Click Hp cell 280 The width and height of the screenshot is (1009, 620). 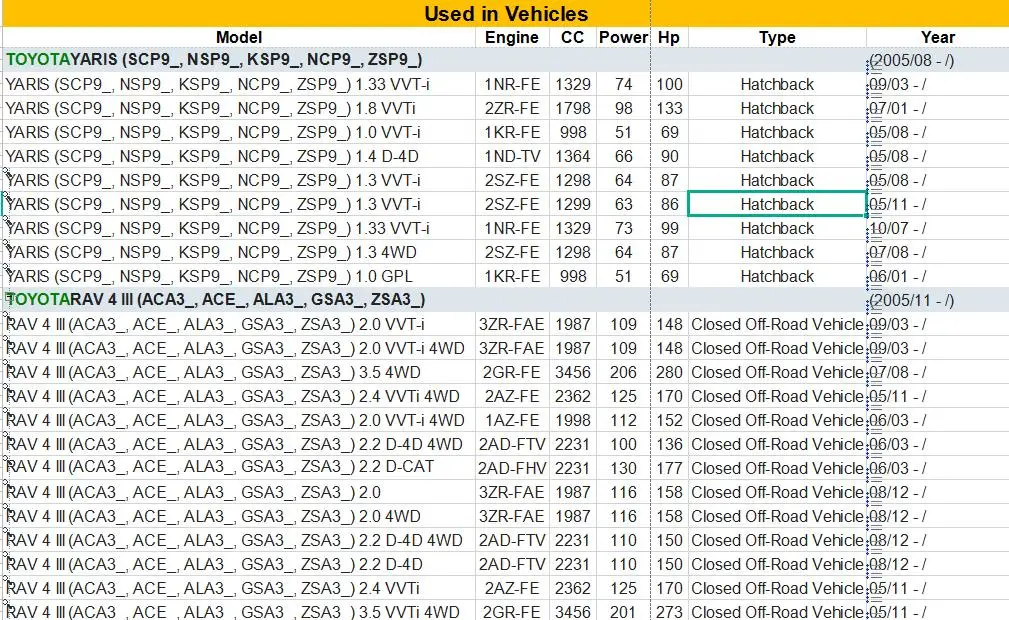click(669, 372)
